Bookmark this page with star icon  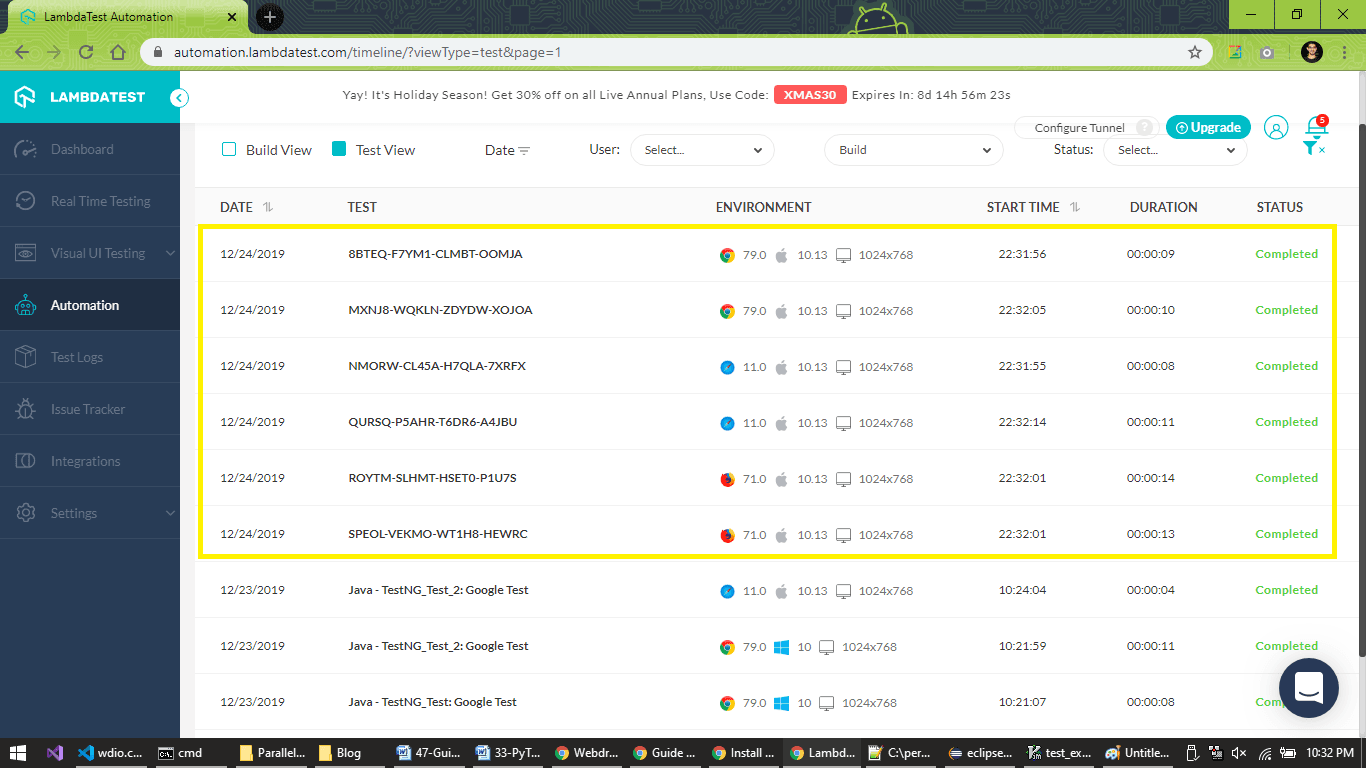(1194, 52)
